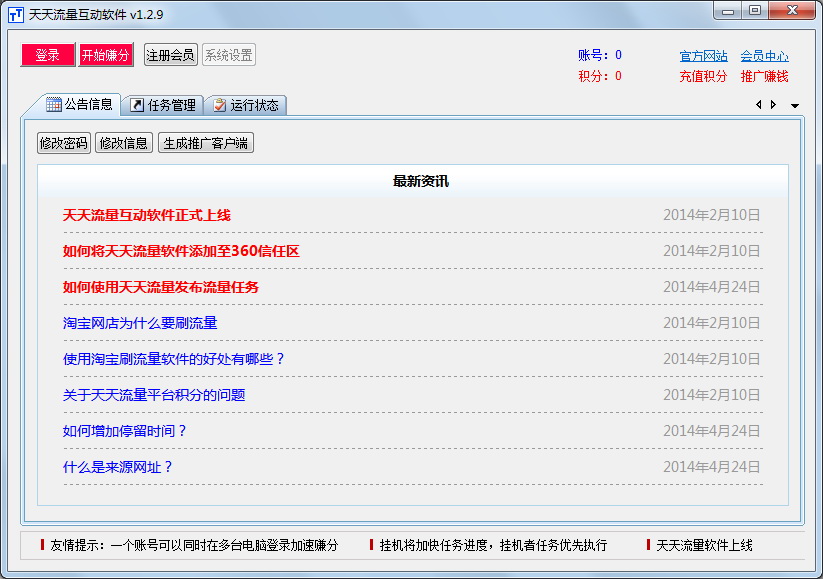The width and height of the screenshot is (823, 579).
Task: Open the 会员中心 link
Action: point(764,56)
